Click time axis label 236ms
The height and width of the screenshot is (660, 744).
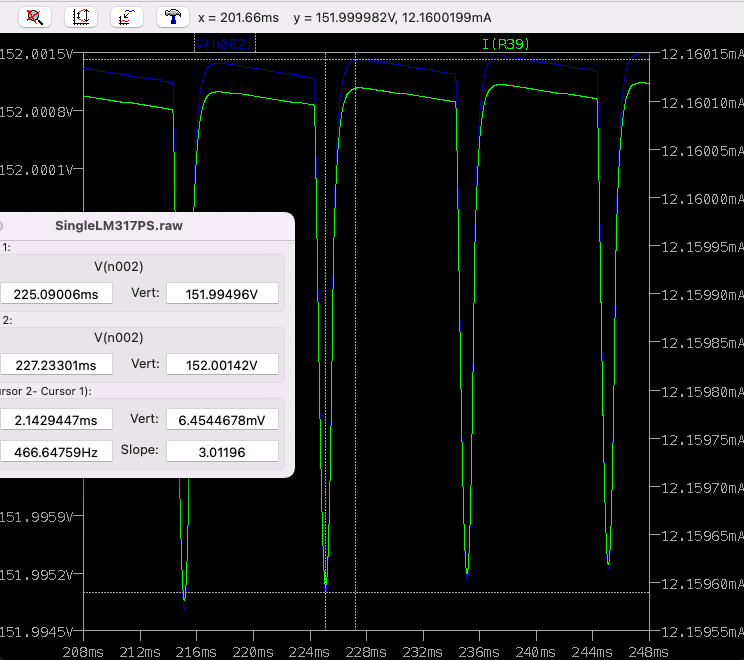click(x=479, y=652)
